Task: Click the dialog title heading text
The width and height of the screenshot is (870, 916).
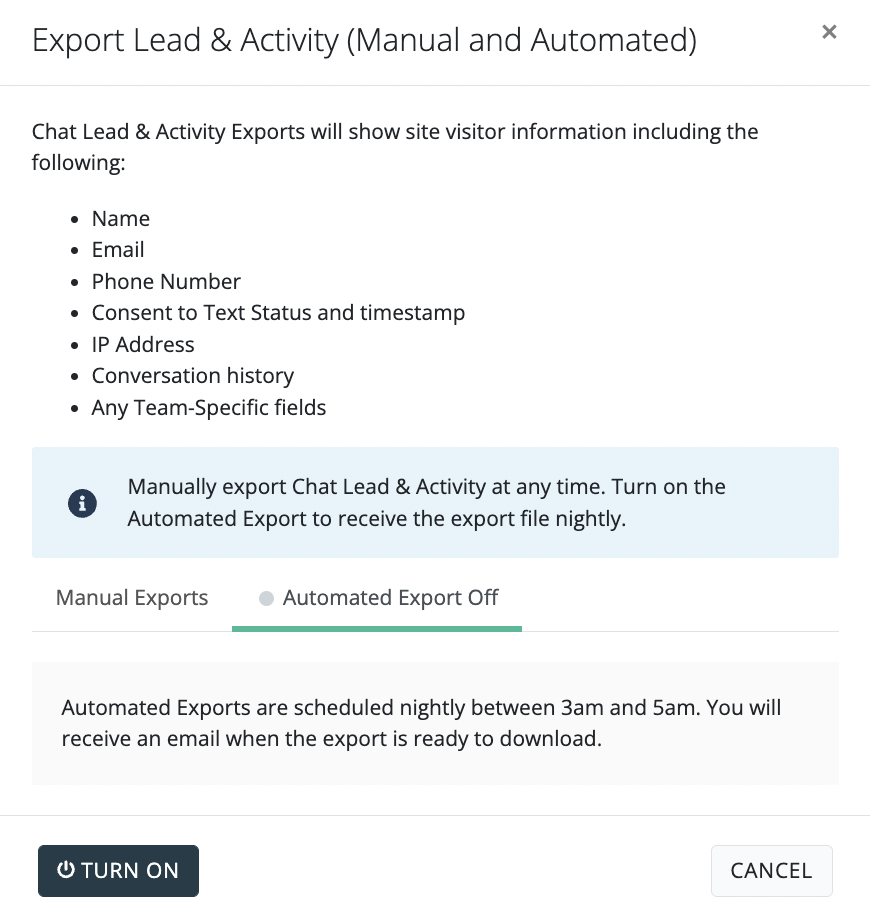Action: 364,40
